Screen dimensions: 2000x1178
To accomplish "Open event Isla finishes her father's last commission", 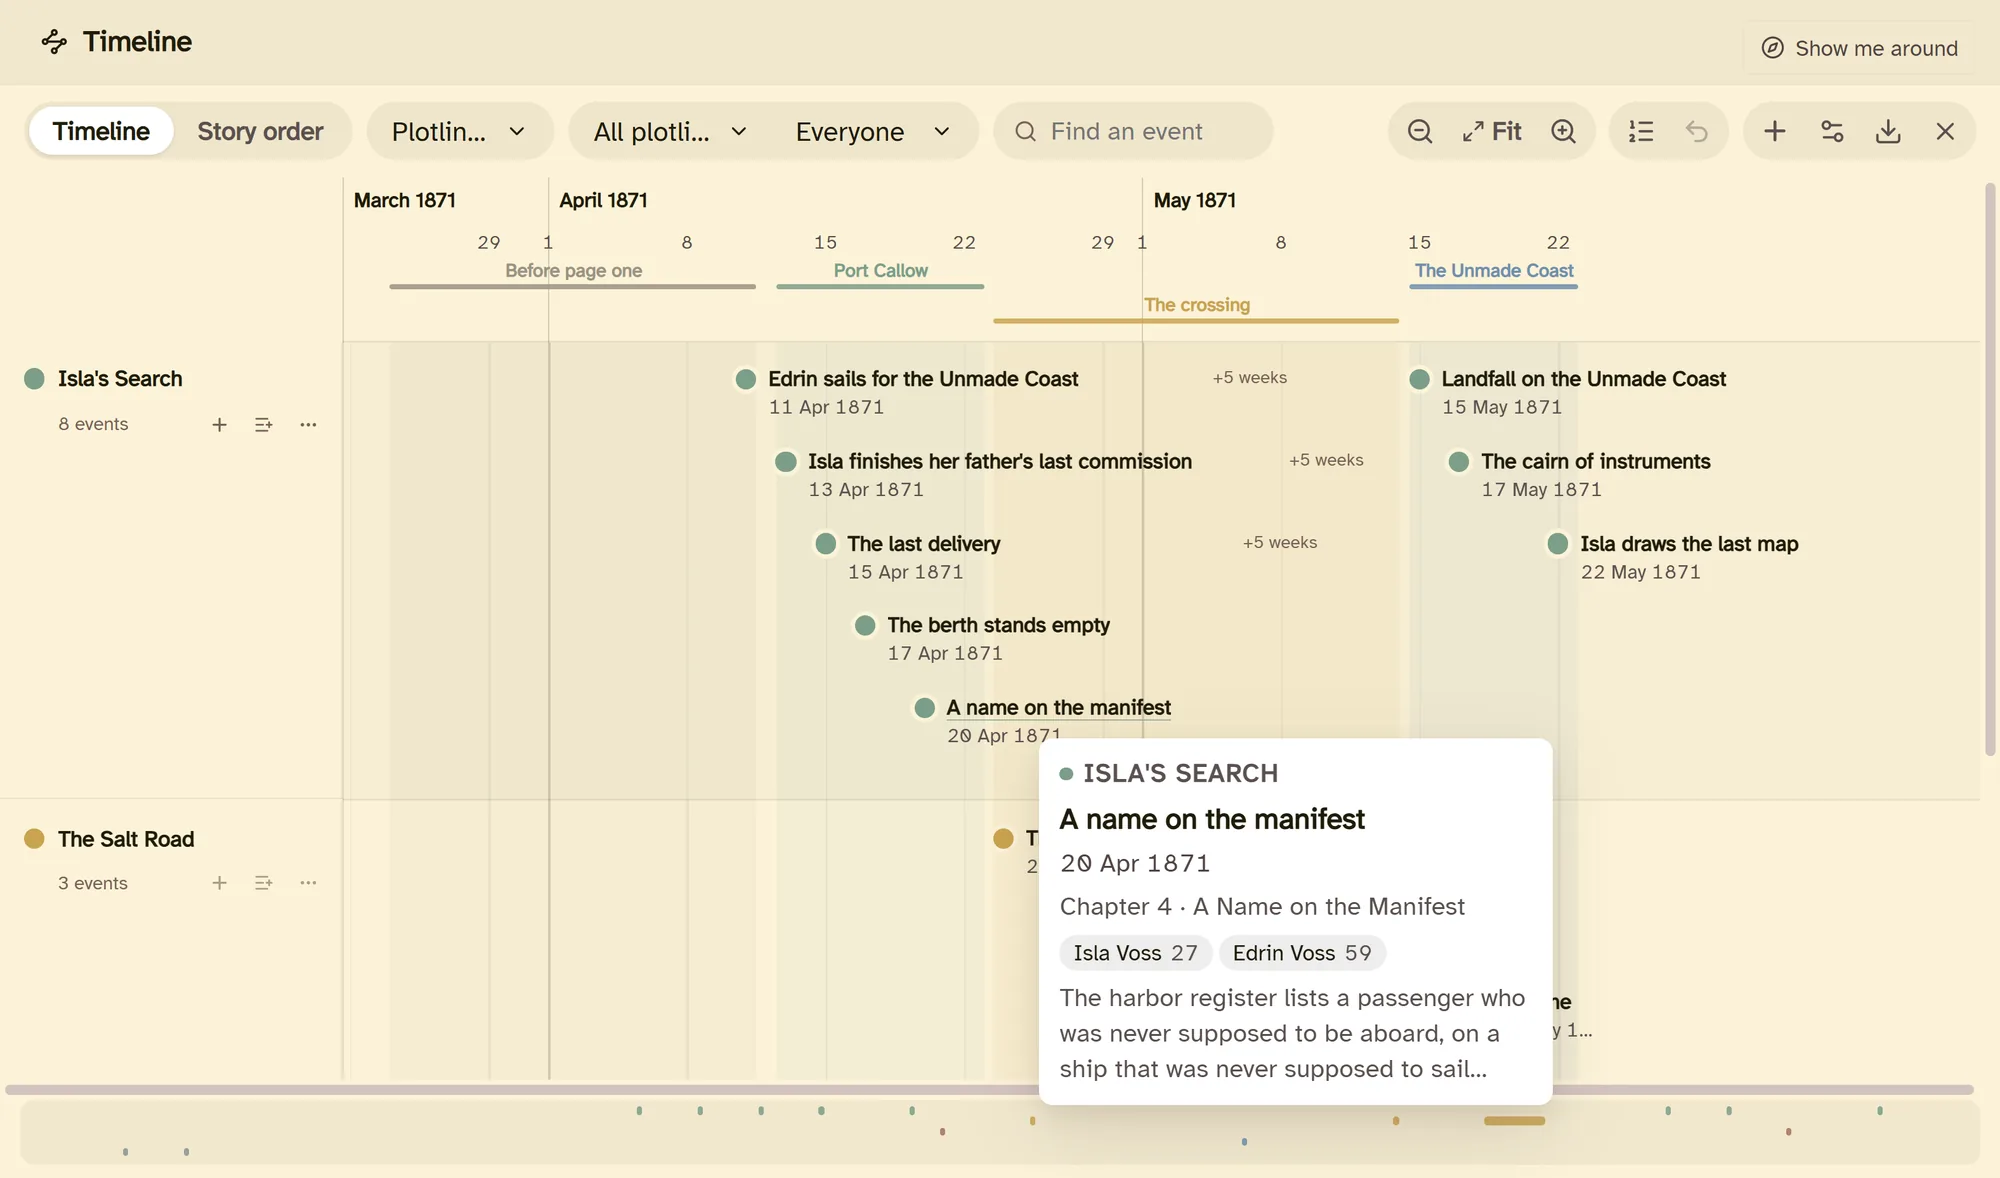I will (x=1000, y=461).
